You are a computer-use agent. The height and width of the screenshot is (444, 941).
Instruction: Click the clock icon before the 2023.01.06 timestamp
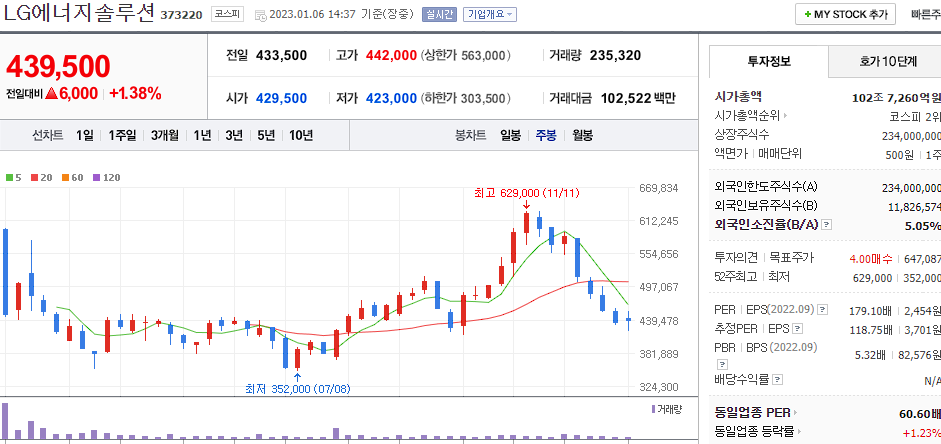260,15
